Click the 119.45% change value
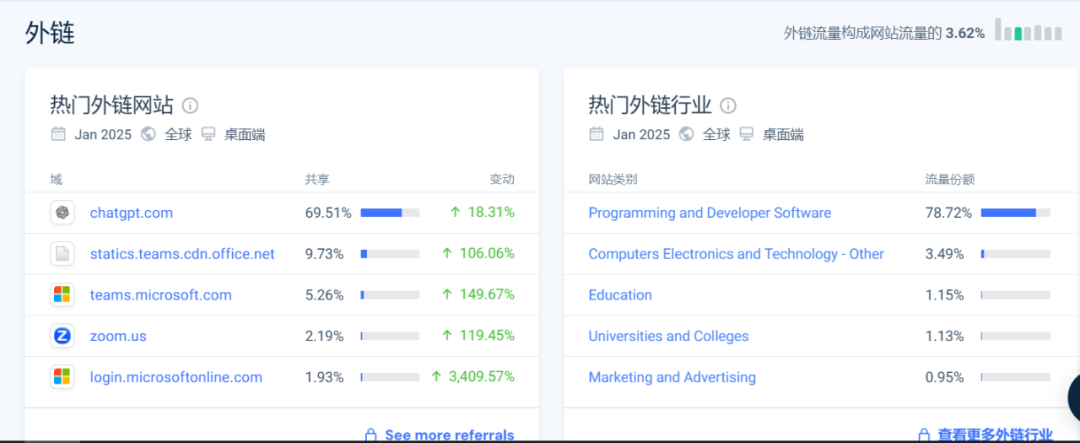Image resolution: width=1080 pixels, height=443 pixels. (487, 336)
